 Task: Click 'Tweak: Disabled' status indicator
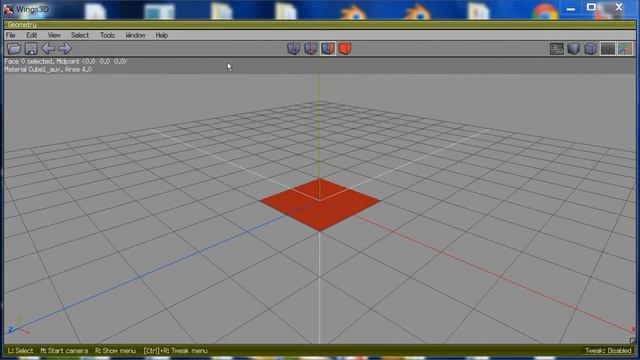click(608, 351)
